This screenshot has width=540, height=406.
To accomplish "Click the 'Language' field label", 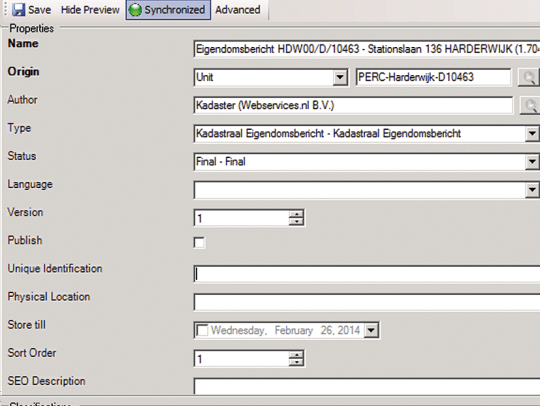I will [x=30, y=185].
